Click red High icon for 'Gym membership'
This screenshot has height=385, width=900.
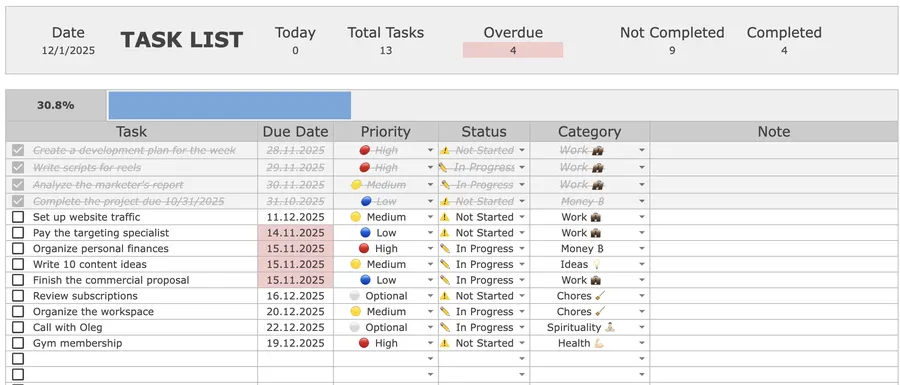coord(364,343)
